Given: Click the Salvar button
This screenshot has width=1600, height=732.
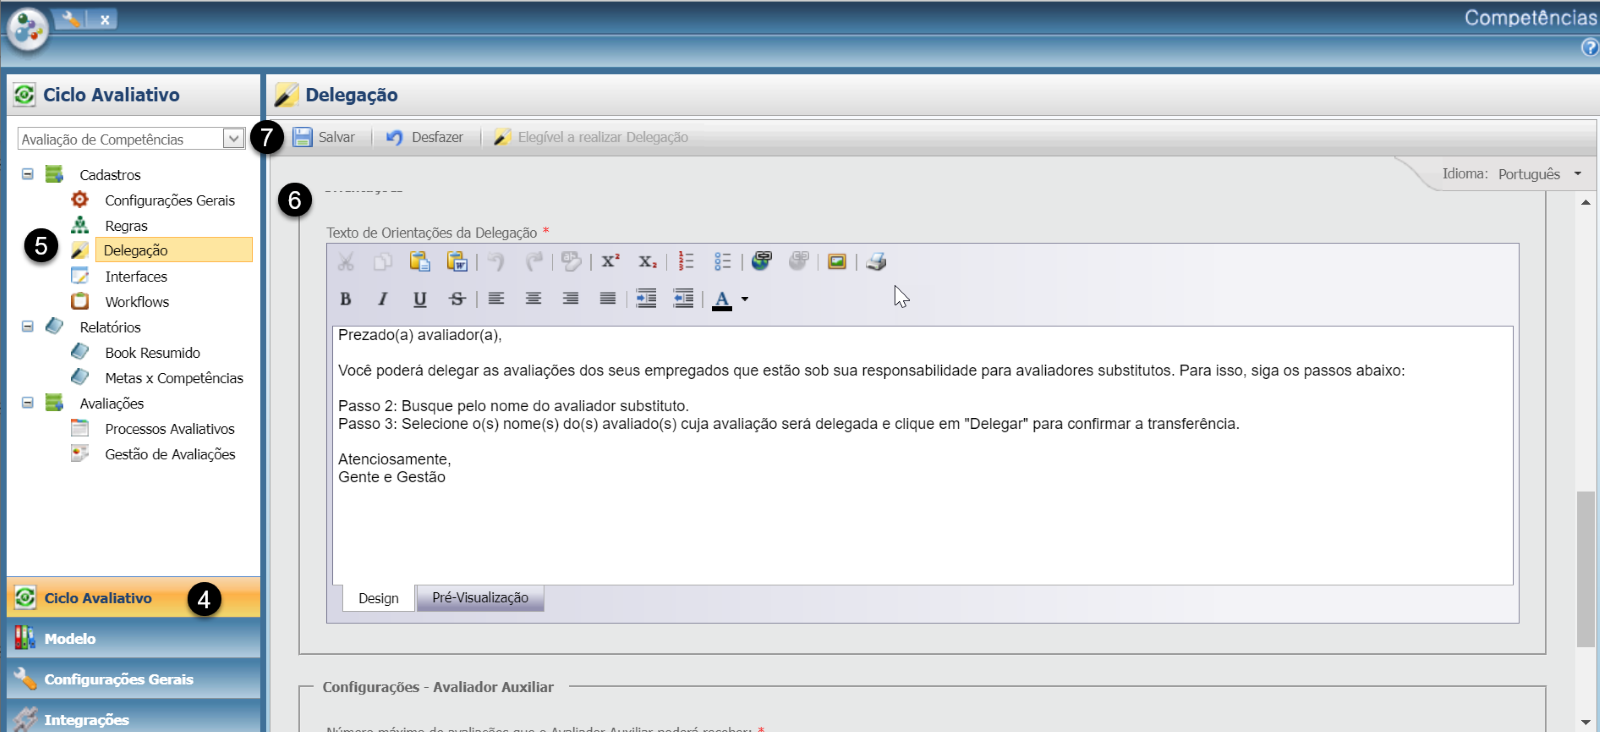Looking at the screenshot, I should (324, 137).
